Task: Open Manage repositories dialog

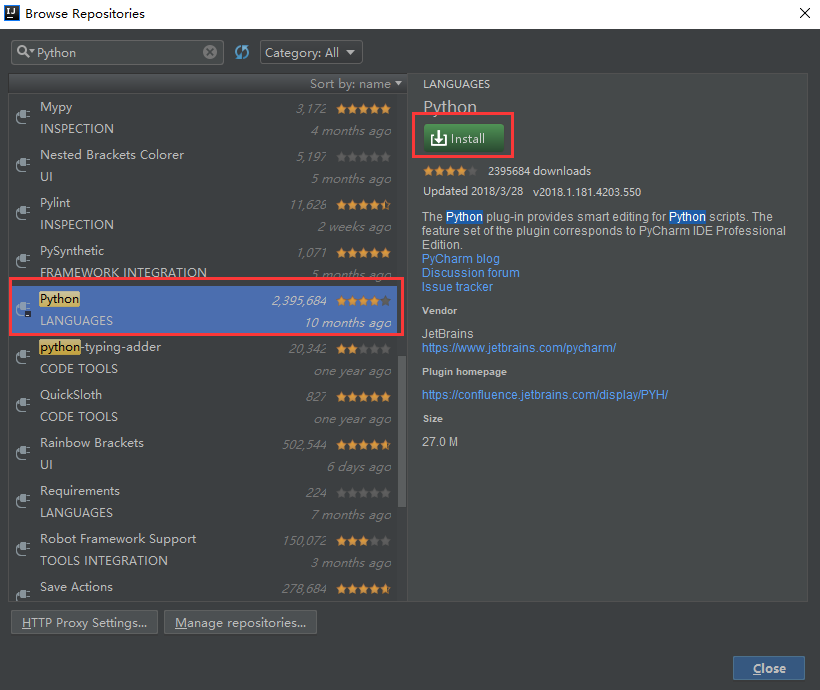Action: pos(240,622)
